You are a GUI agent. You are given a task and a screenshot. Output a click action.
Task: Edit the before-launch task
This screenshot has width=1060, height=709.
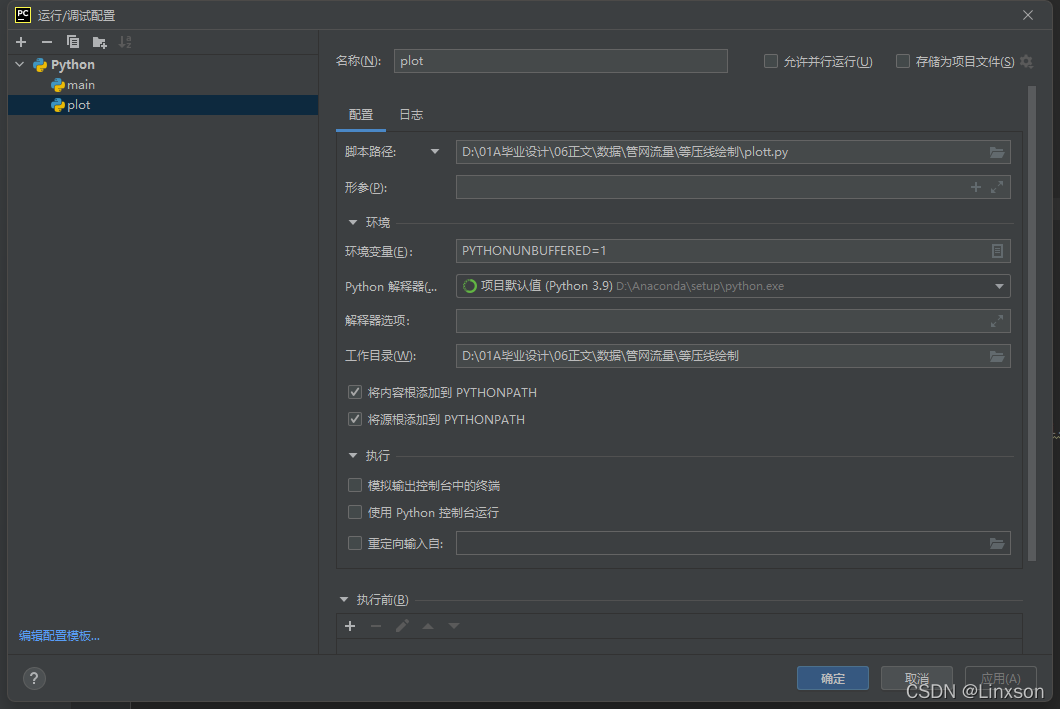click(402, 626)
